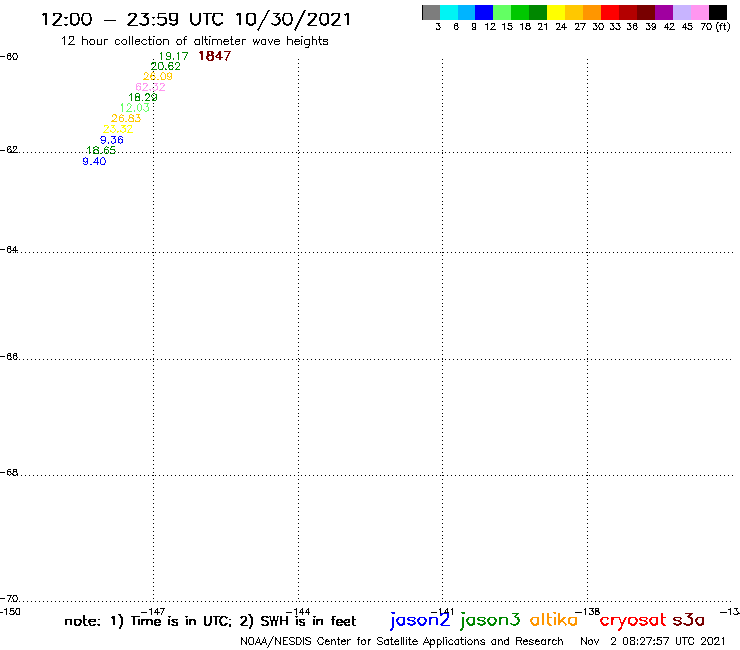Click the UTC and SWH note text
The height and width of the screenshot is (650, 740).
pyautogui.click(x=210, y=621)
